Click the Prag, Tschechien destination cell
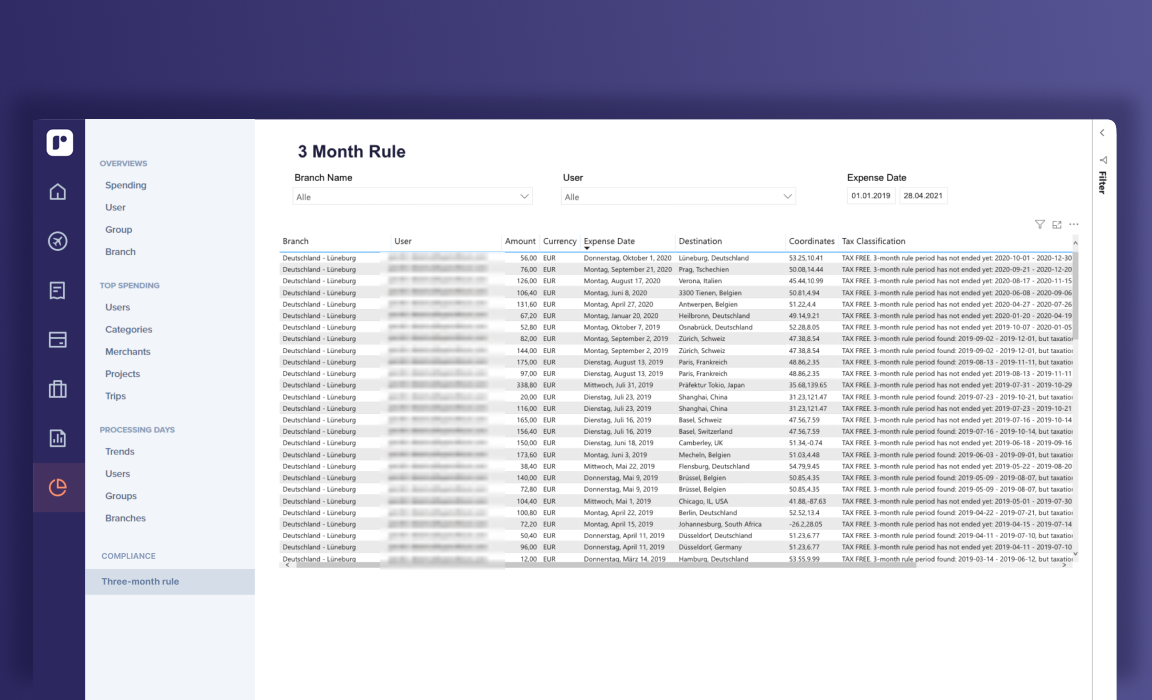 pyautogui.click(x=703, y=270)
